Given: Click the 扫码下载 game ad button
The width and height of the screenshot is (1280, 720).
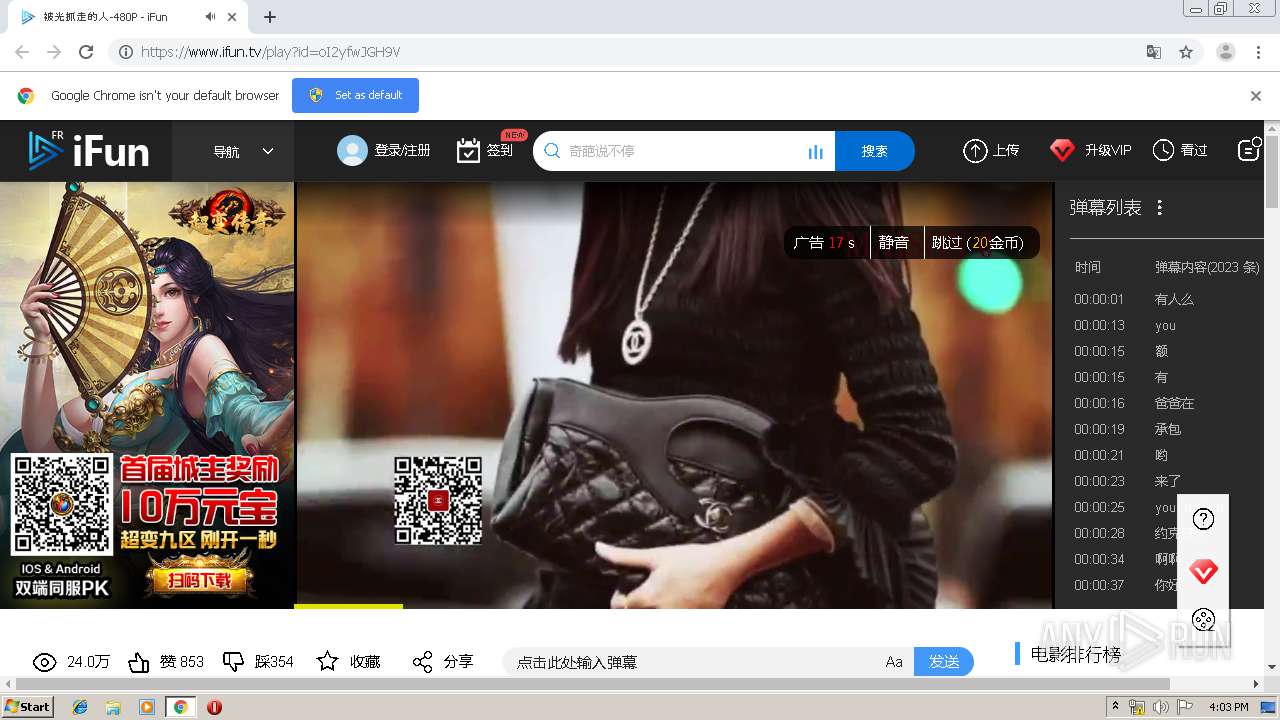Looking at the screenshot, I should coord(198,580).
